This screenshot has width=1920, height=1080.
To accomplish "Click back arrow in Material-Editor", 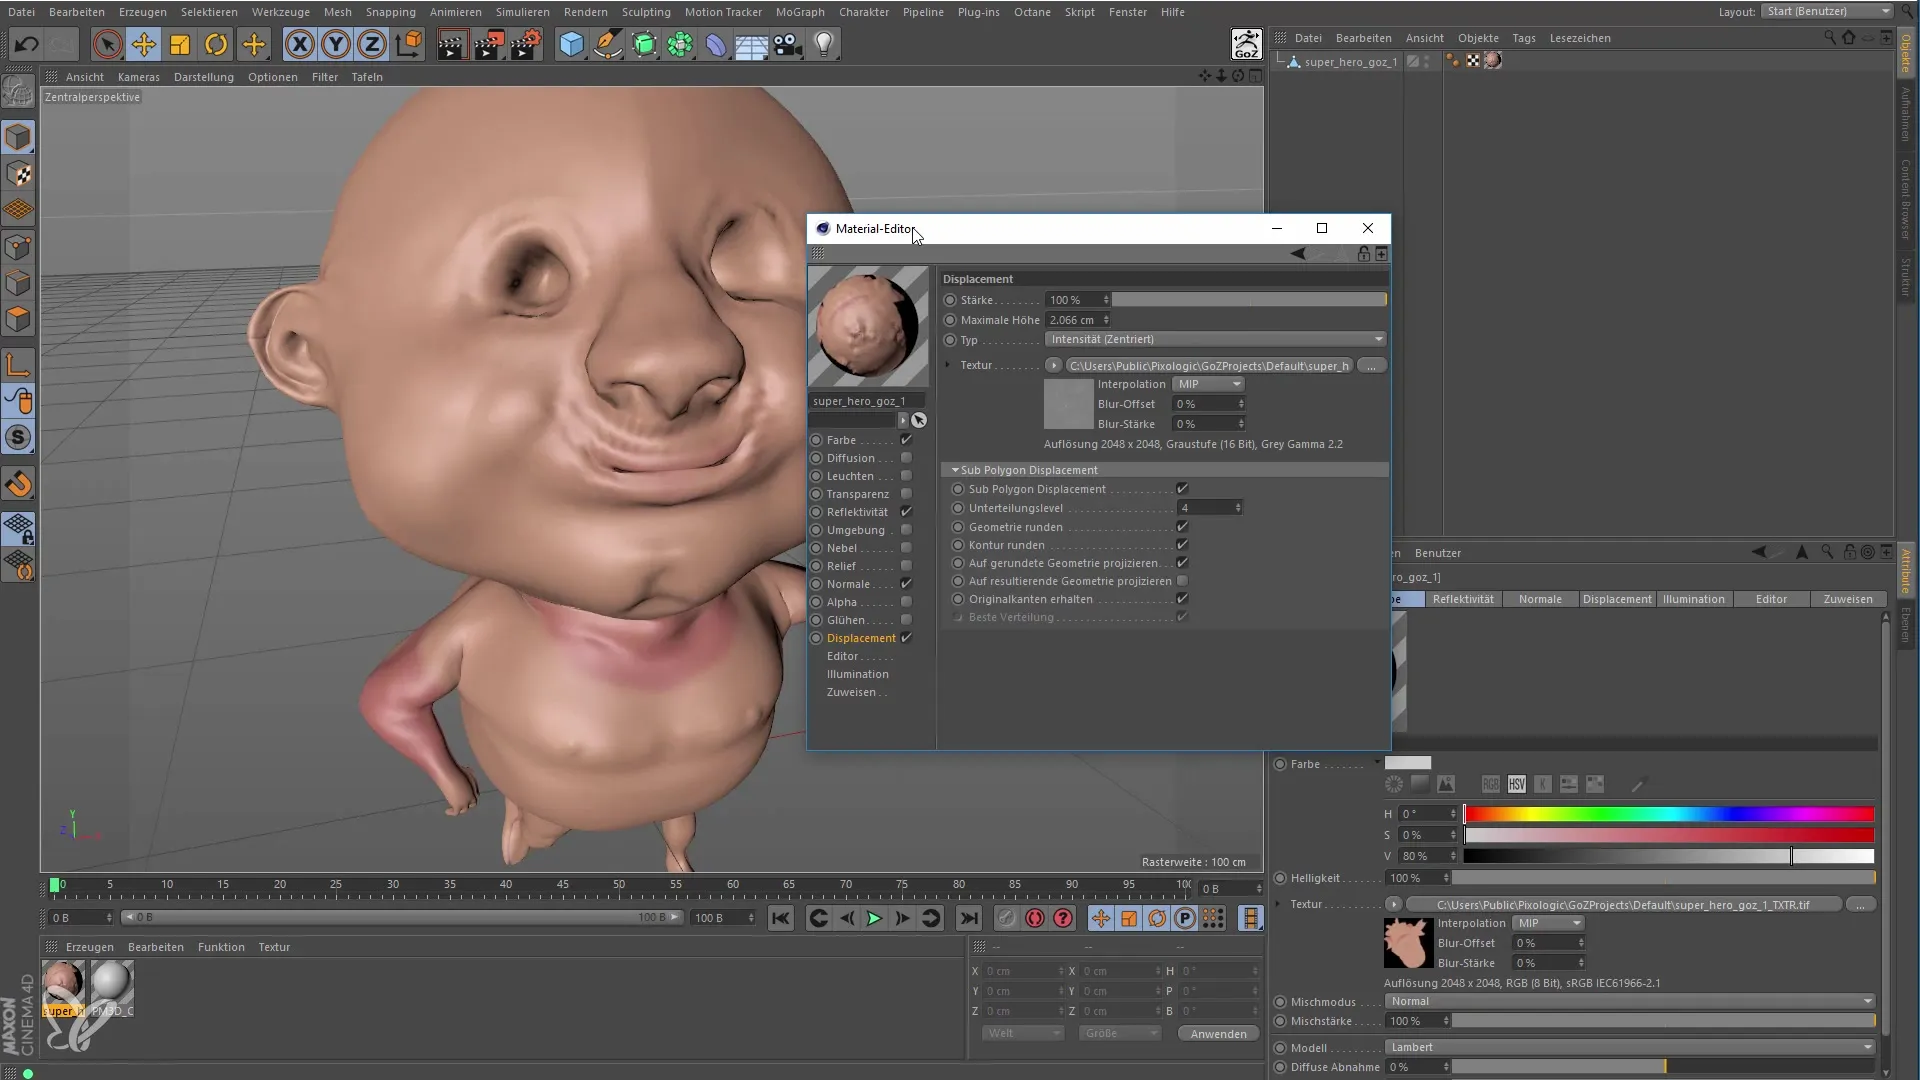I will (1298, 254).
